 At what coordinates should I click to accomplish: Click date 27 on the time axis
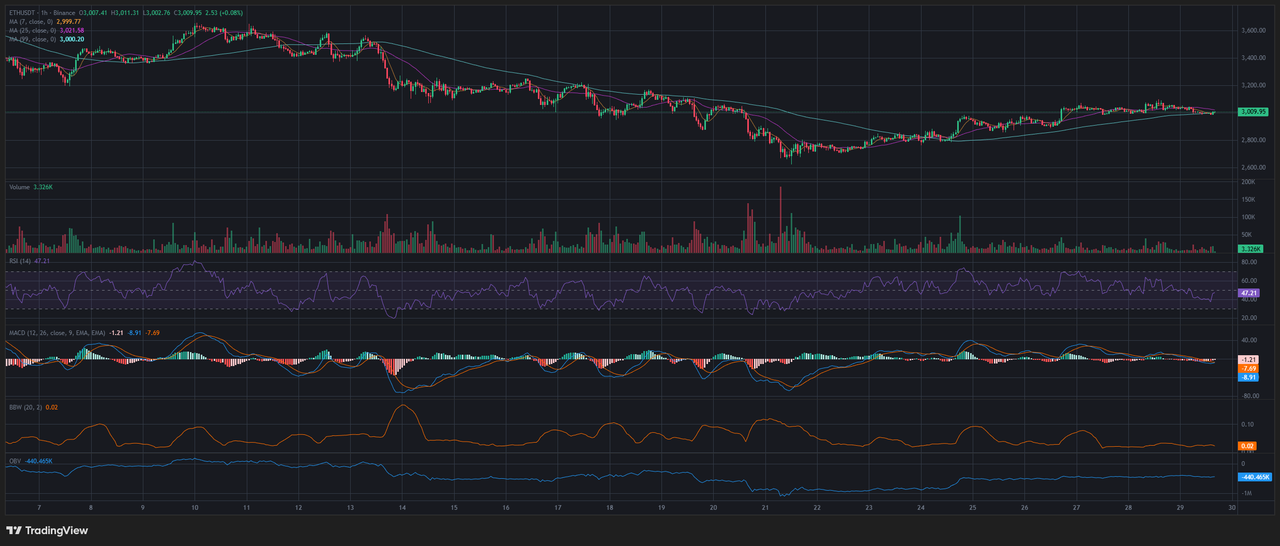click(x=1076, y=508)
